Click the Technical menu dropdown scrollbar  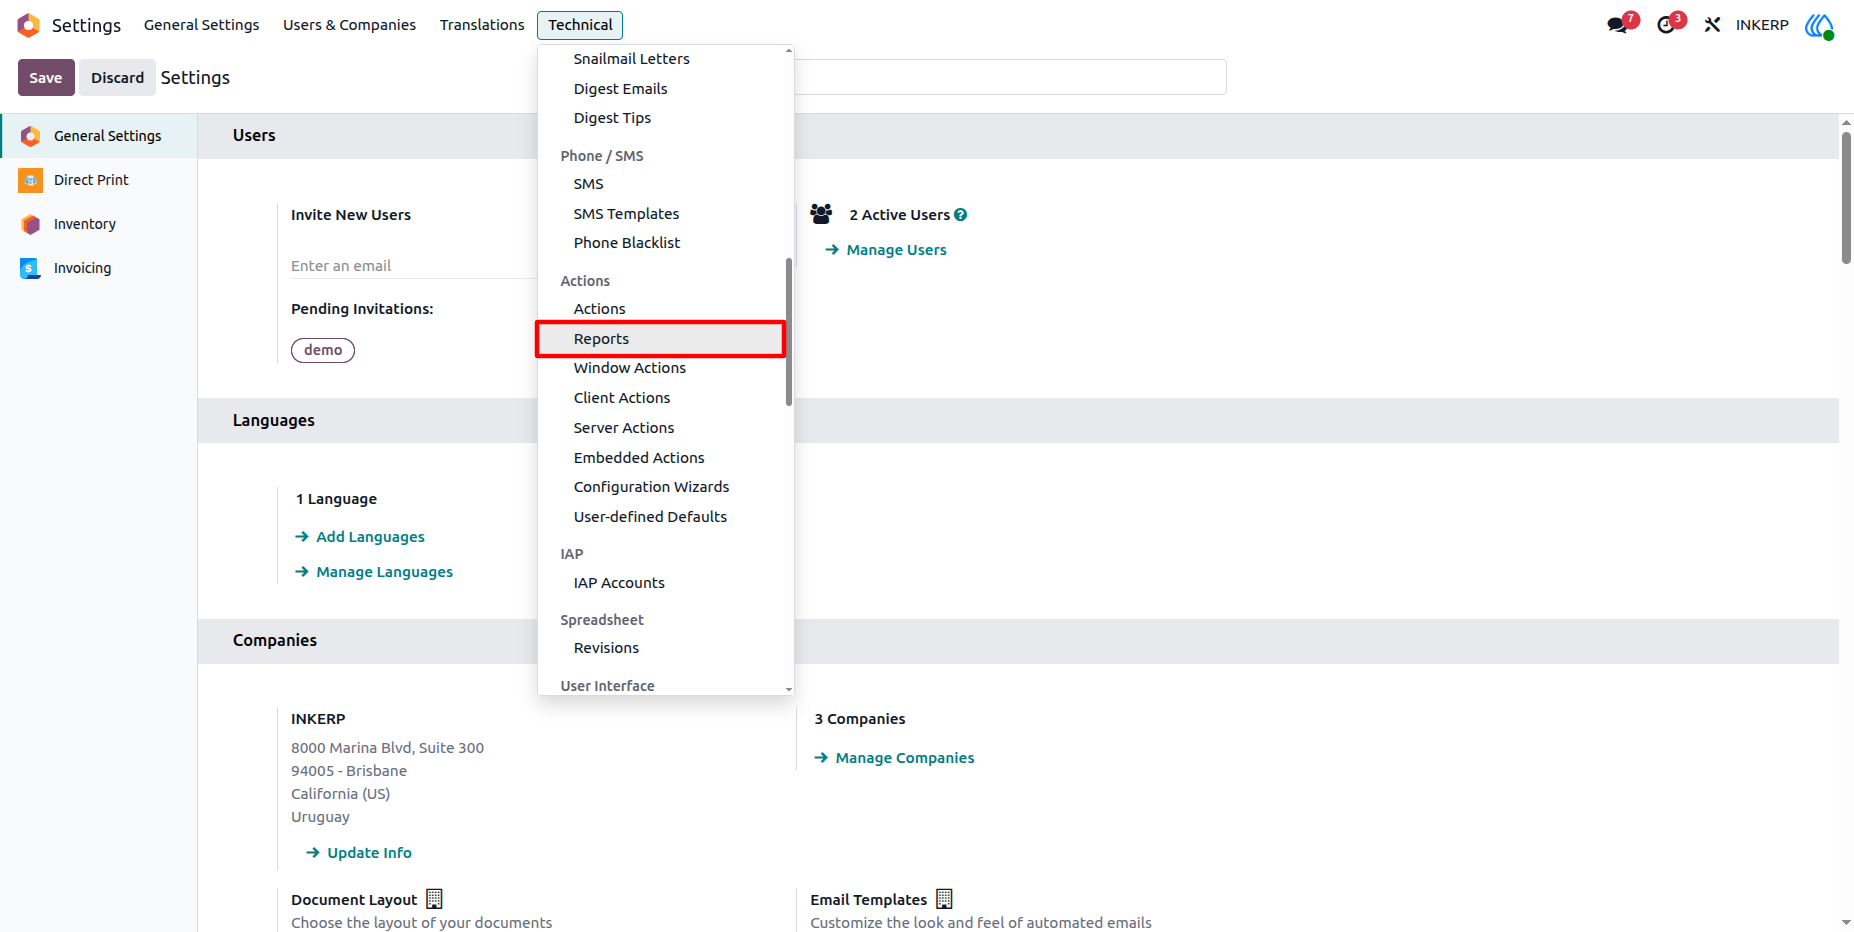coord(789,332)
